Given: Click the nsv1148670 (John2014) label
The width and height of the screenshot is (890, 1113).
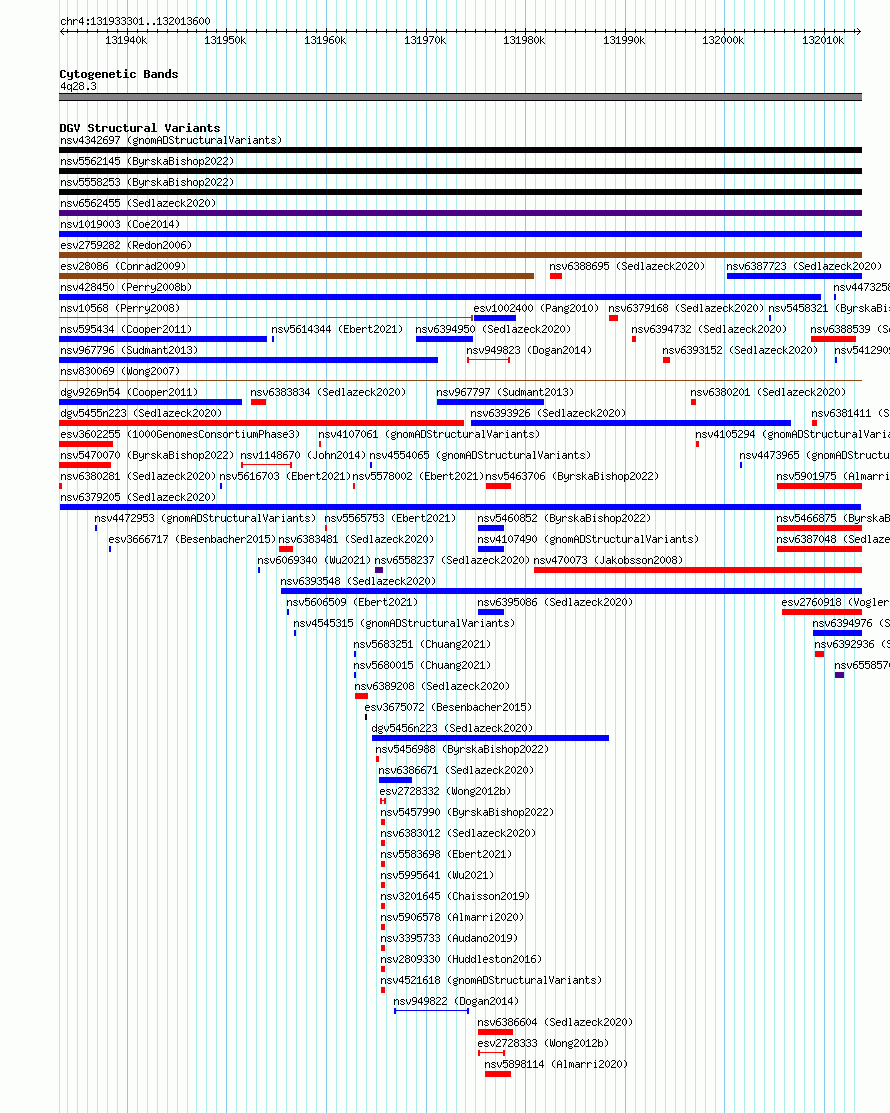Looking at the screenshot, I should point(303,455).
